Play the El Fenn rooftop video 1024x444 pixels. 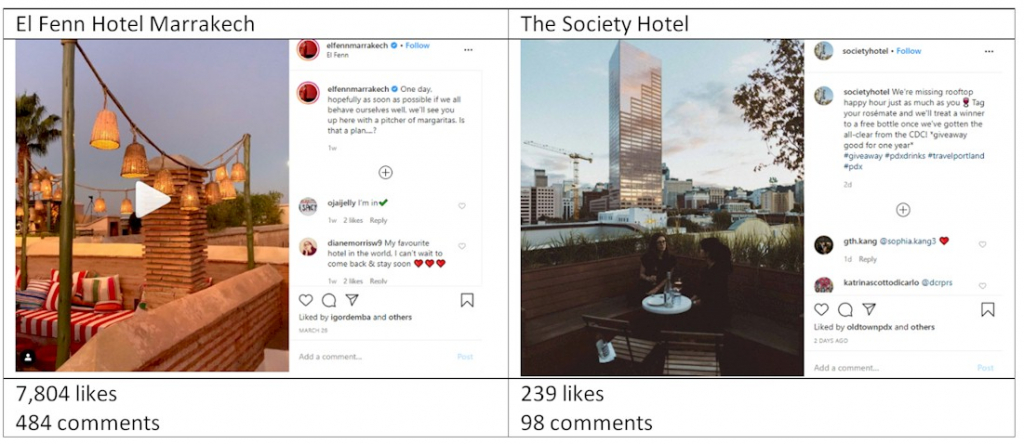(152, 199)
